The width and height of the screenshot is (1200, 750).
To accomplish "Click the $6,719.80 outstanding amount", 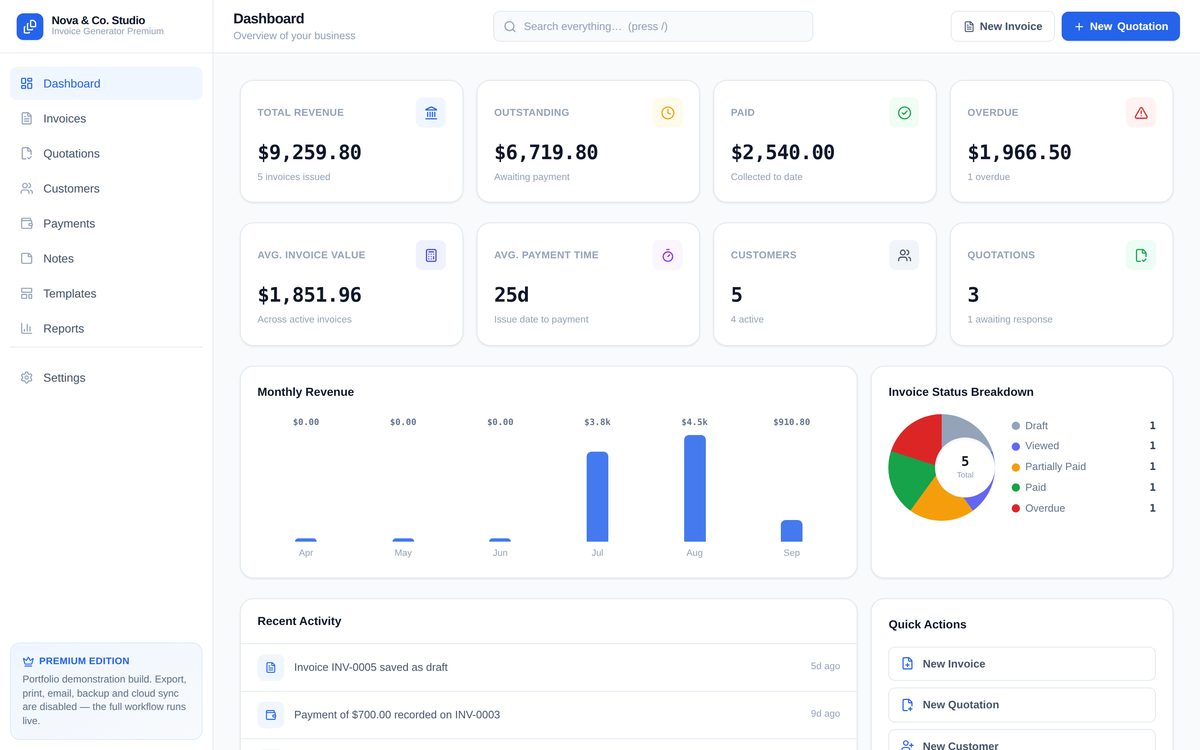I will point(546,153).
